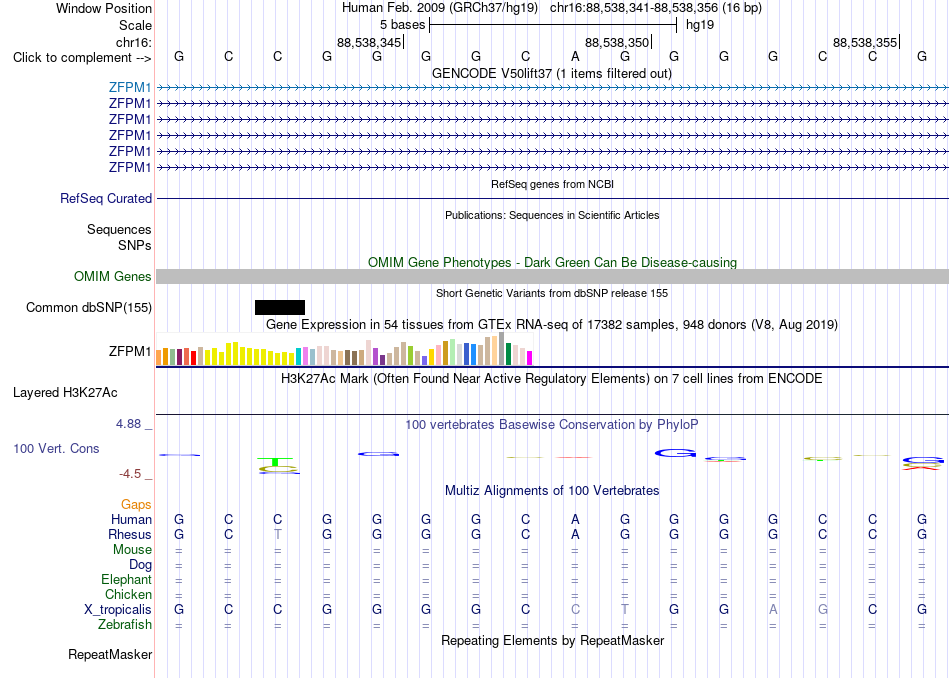950x678 pixels.
Task: Click "Click to complement -->" to complement bases
Action: (82, 58)
